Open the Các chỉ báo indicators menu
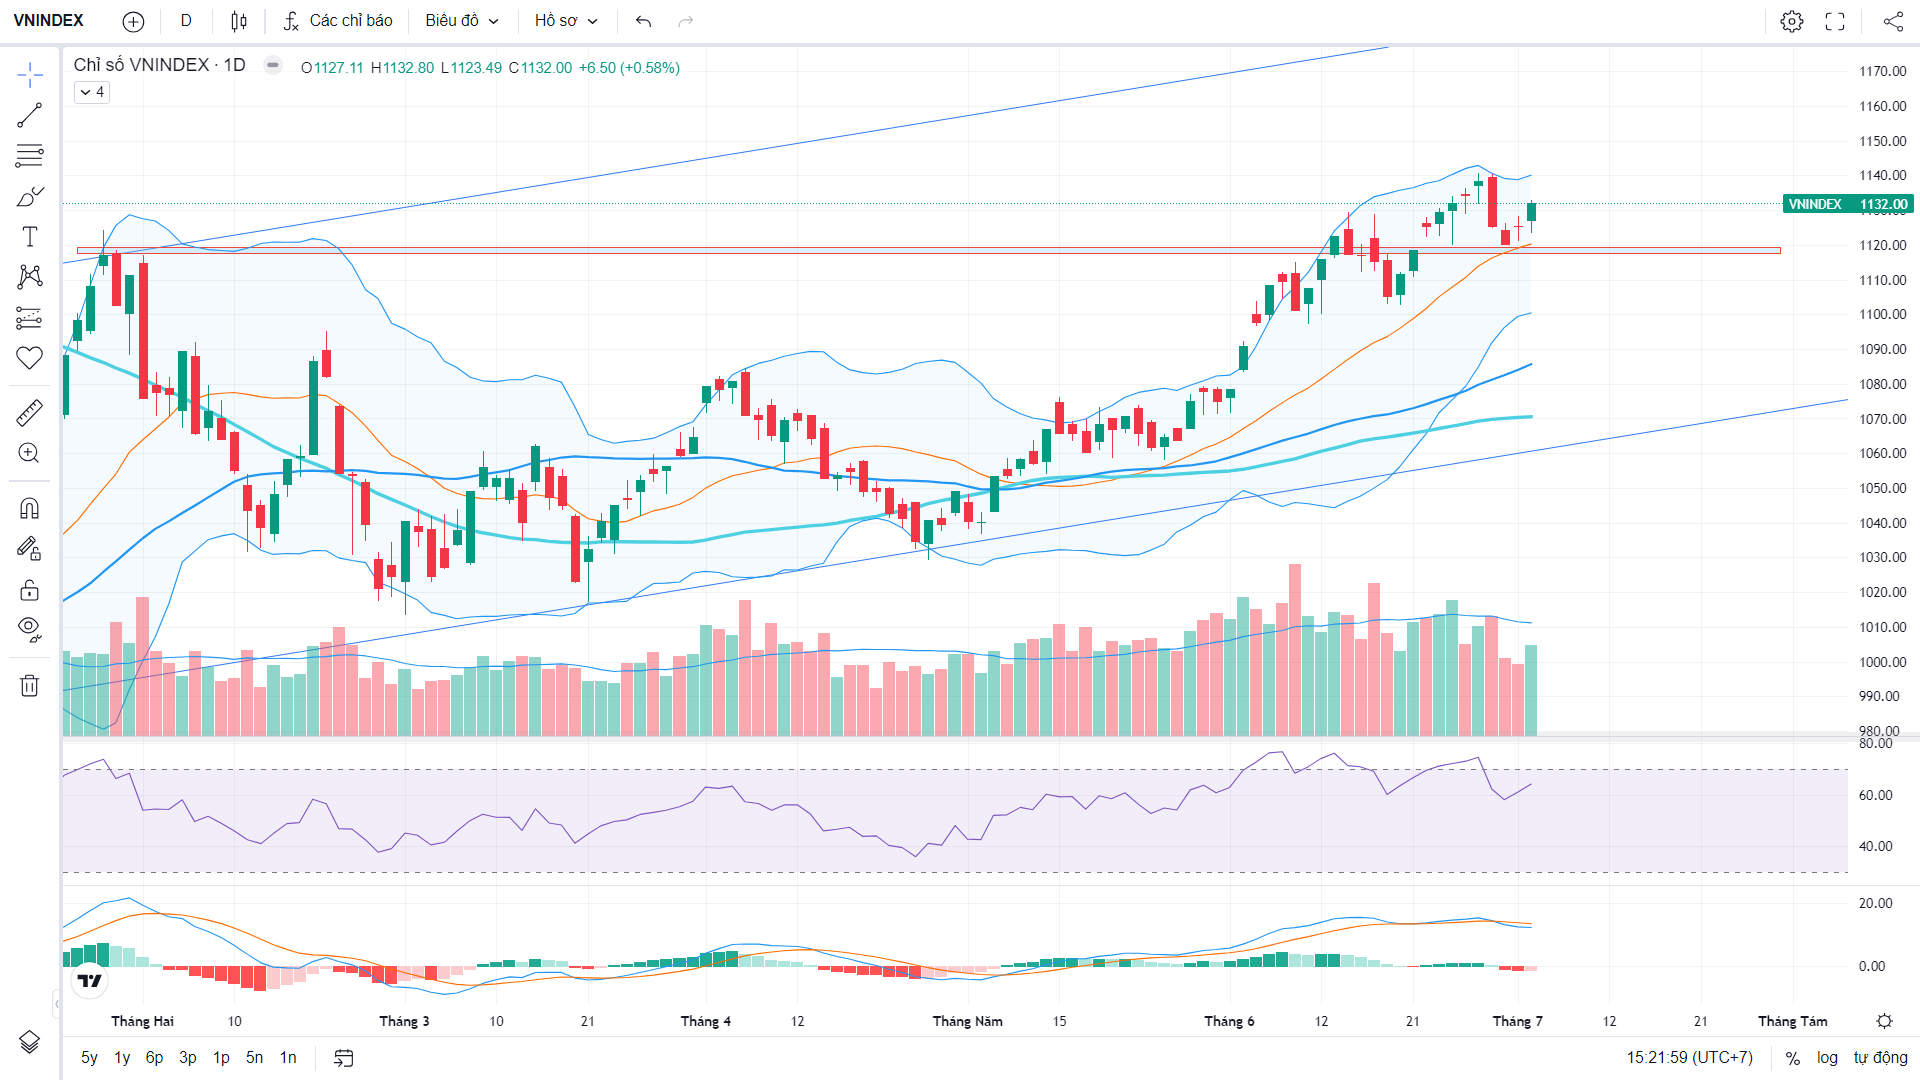 [338, 21]
